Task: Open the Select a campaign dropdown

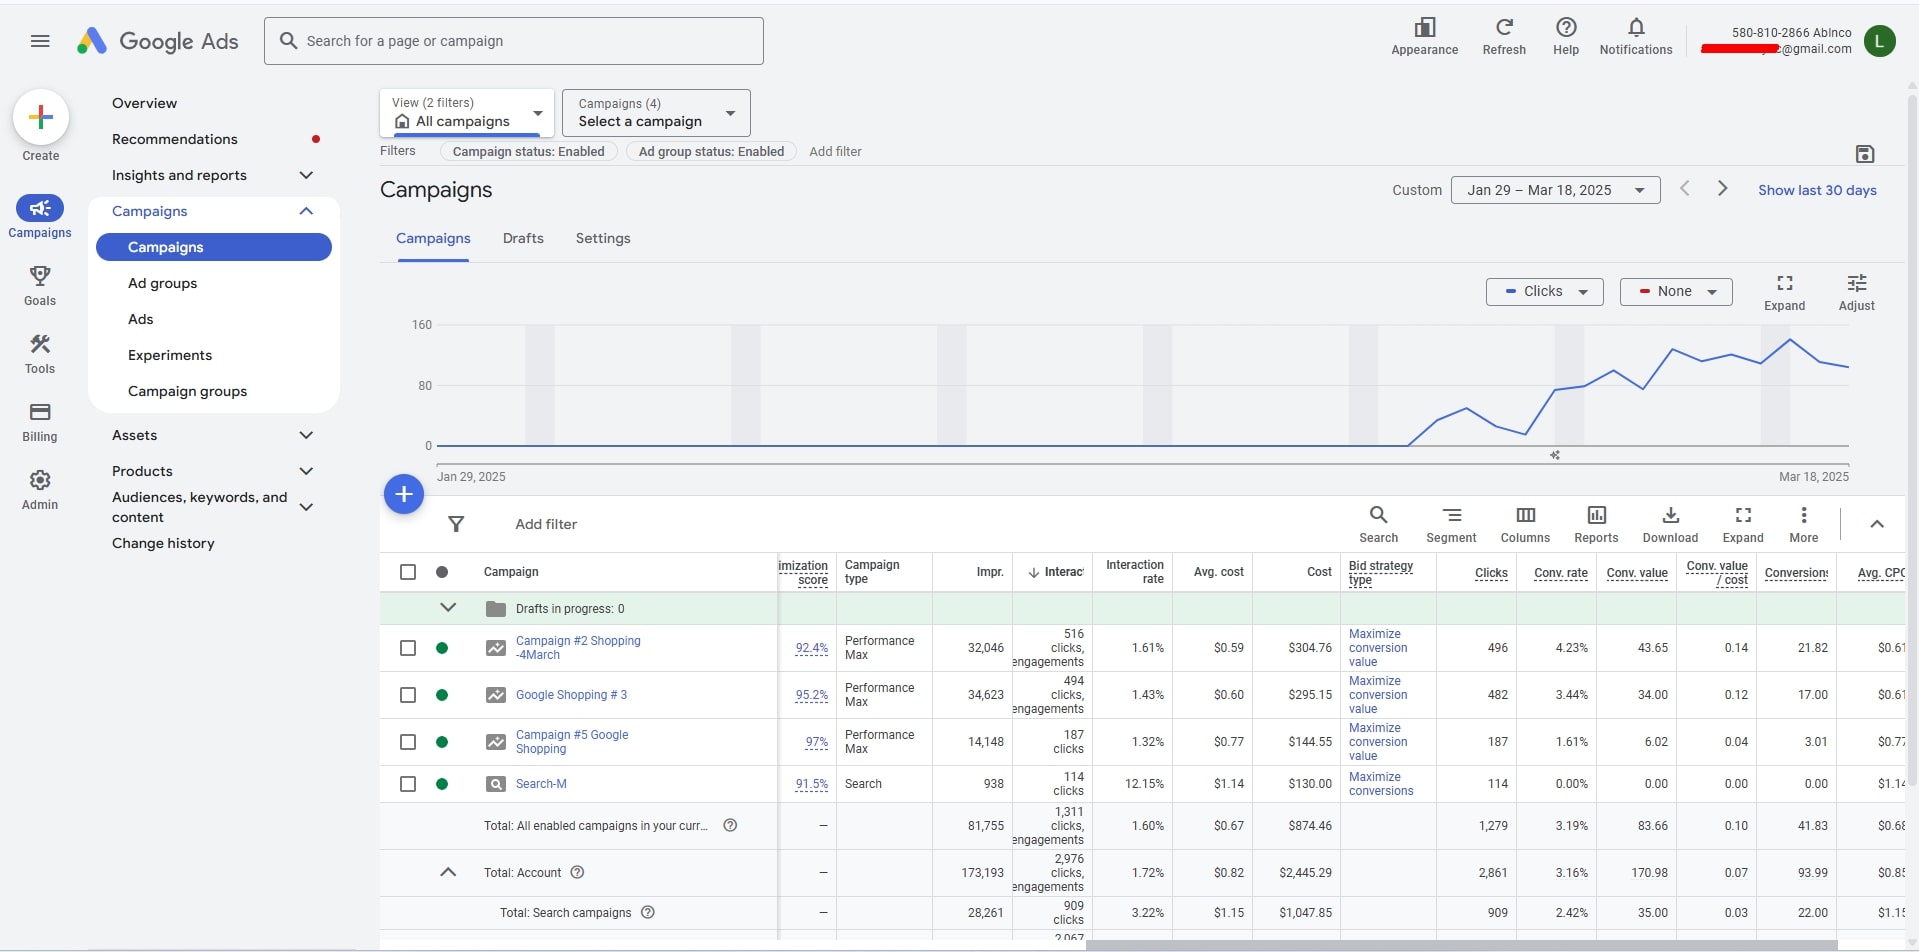Action: click(656, 113)
